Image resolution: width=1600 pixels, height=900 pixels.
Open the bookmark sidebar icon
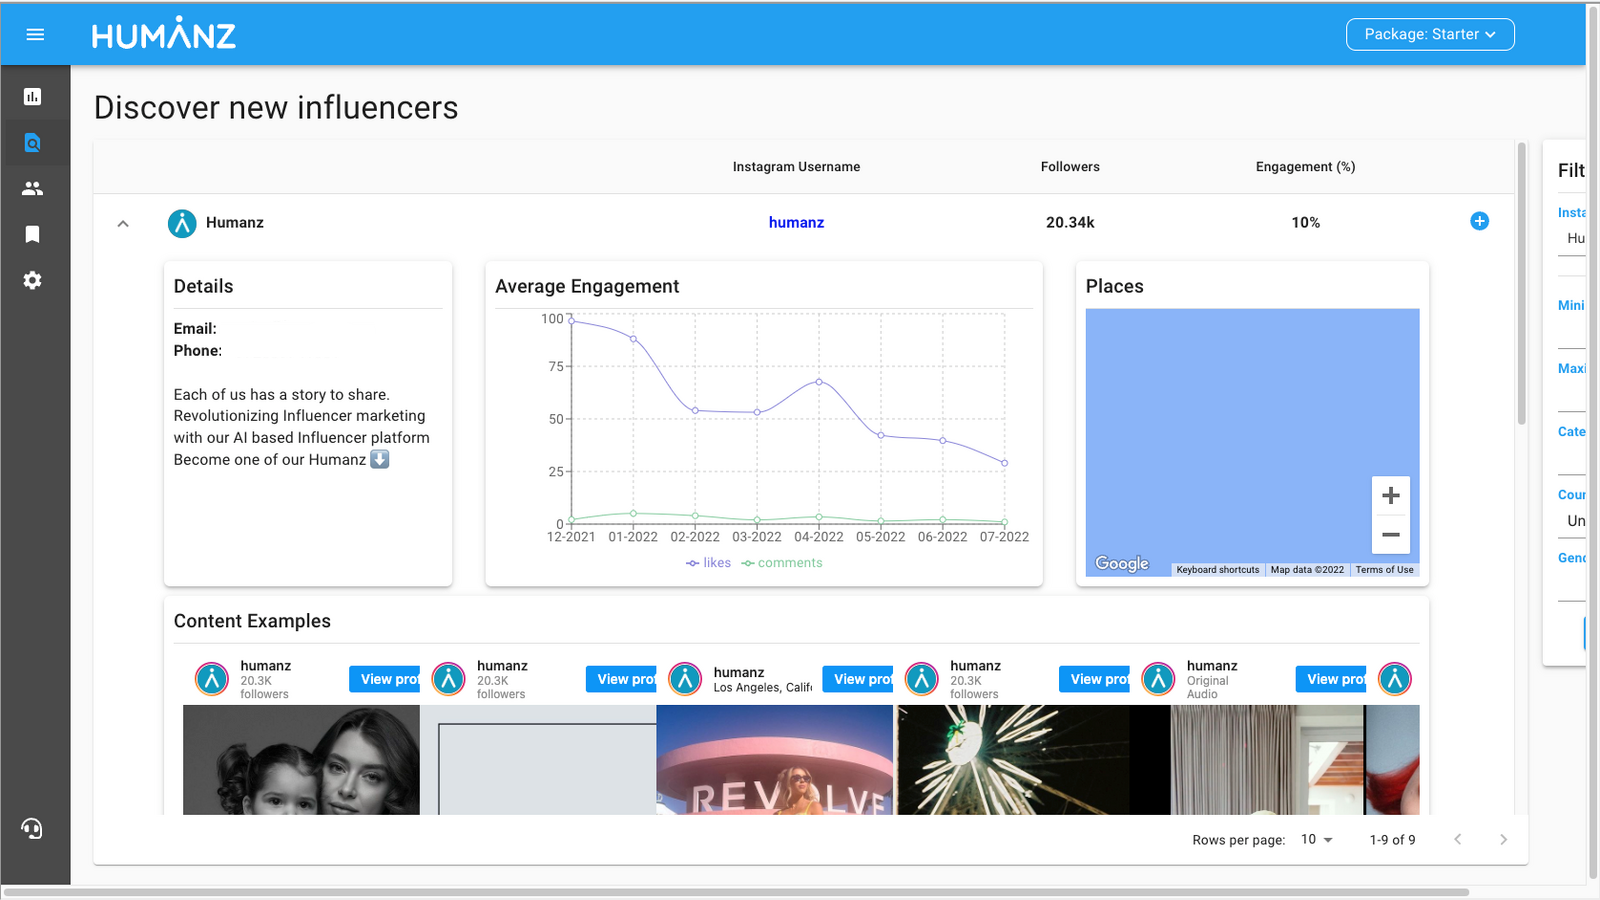[x=33, y=234]
